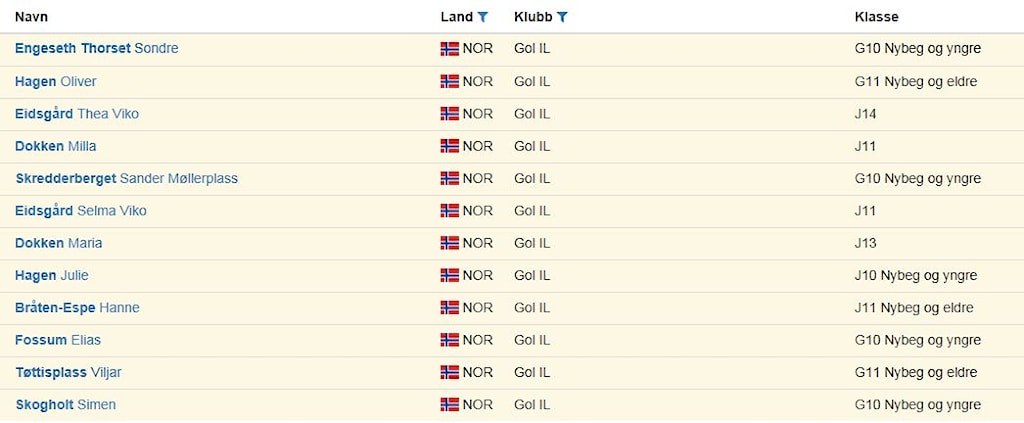Click Norway flag in Dokken Milla row

click(x=450, y=146)
